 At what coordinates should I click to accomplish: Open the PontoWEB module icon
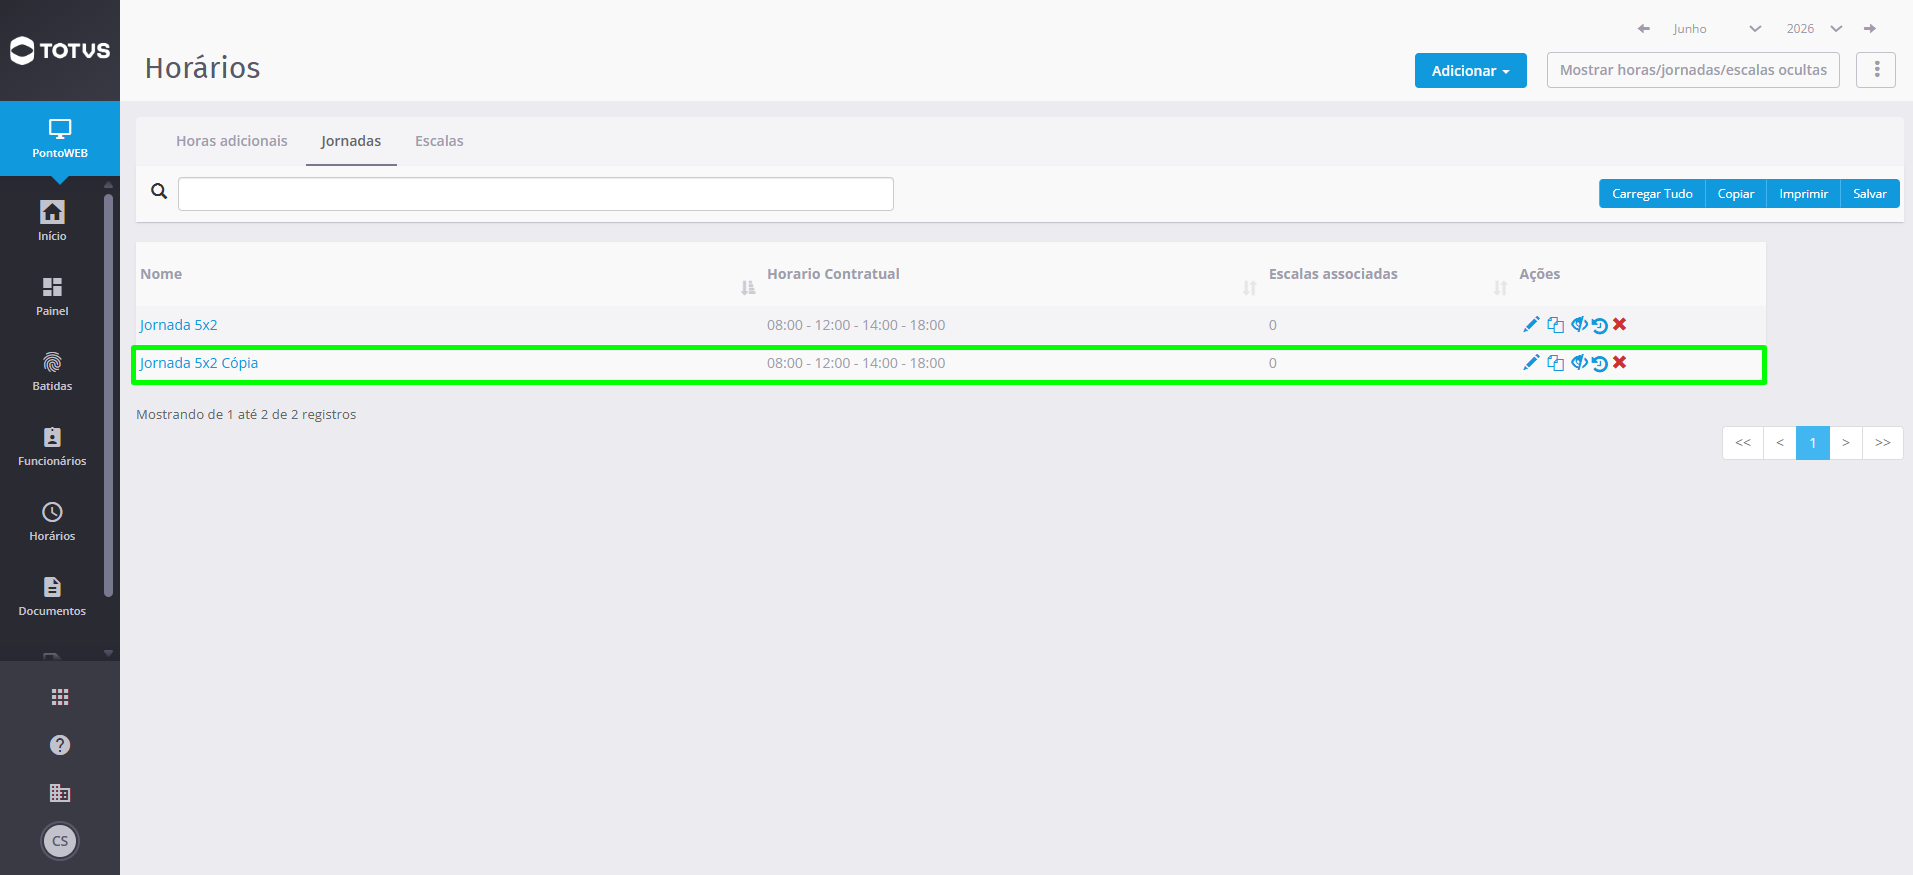[x=60, y=138]
